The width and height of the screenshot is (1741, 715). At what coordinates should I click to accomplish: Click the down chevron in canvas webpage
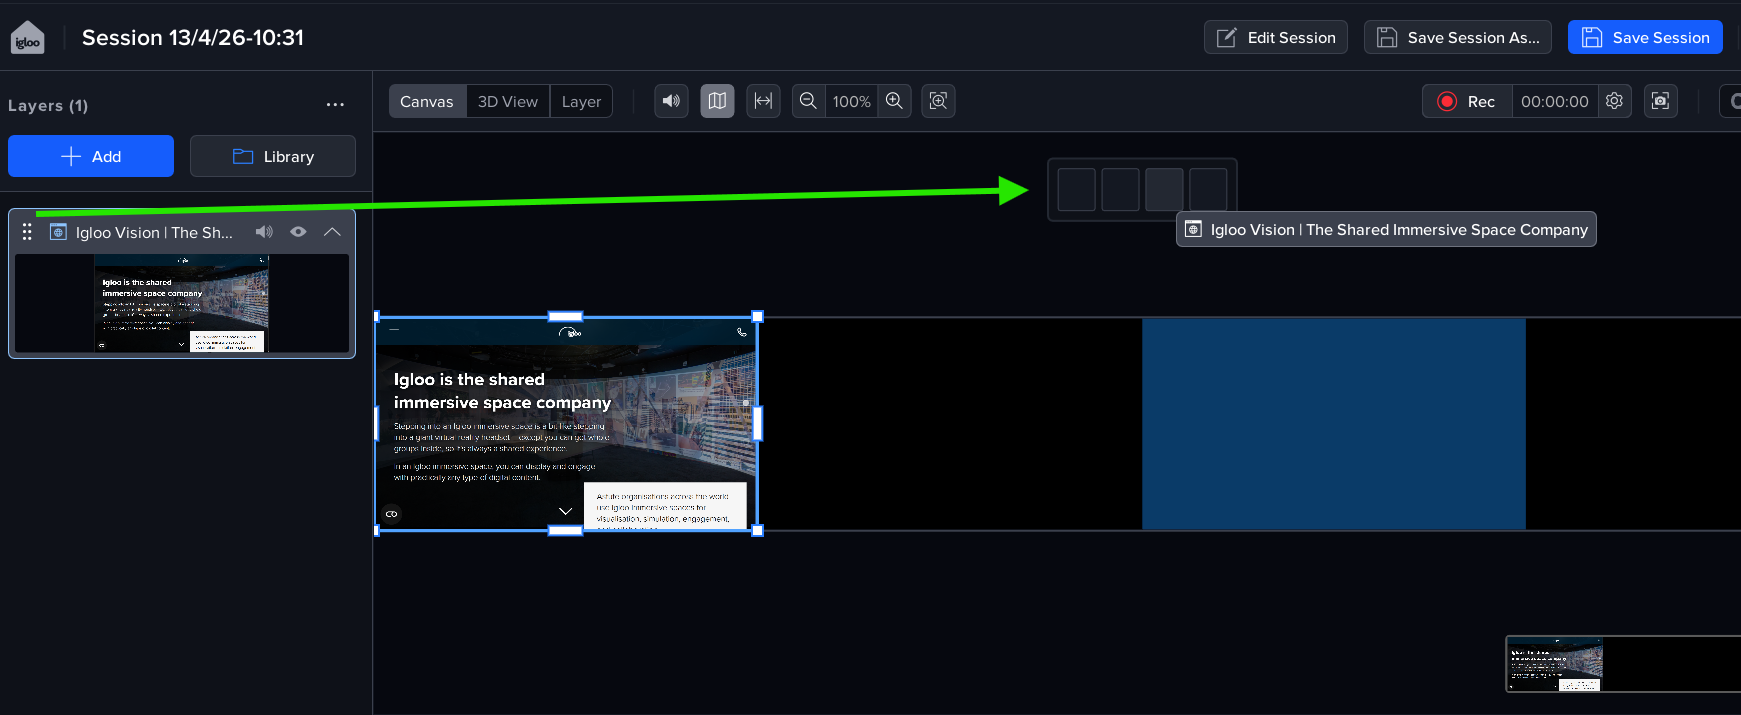pos(565,511)
